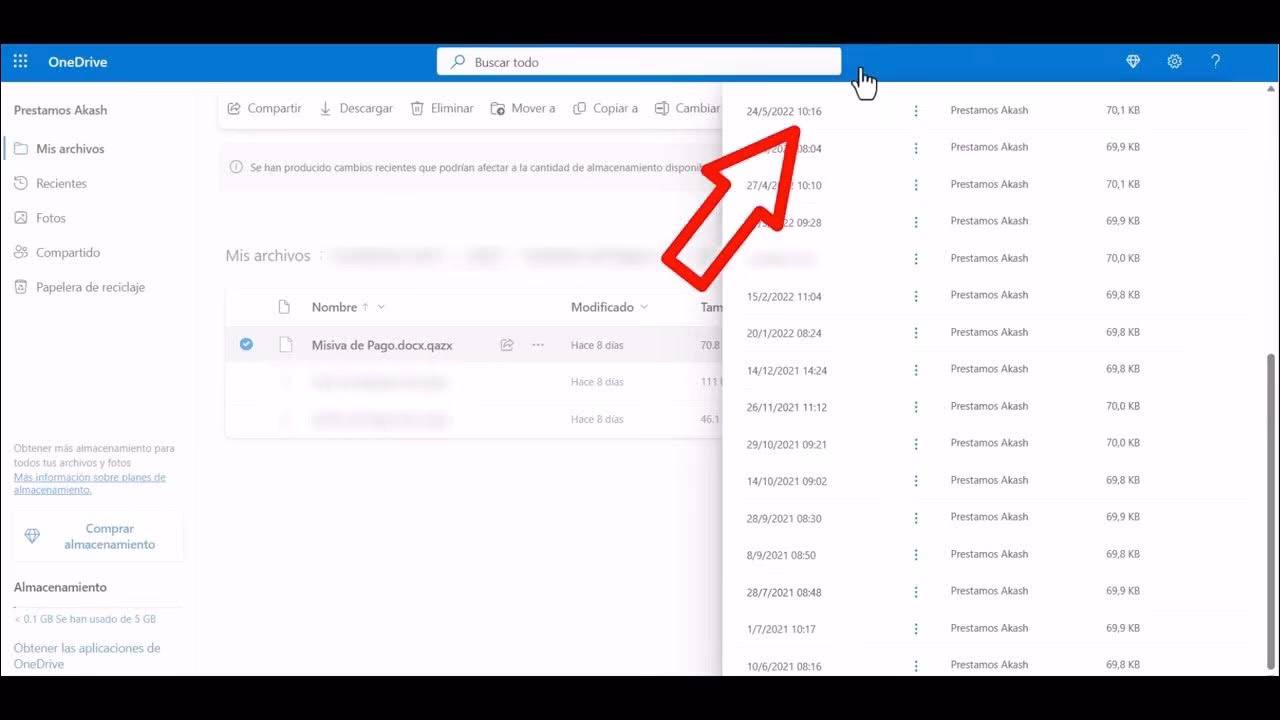This screenshot has height=720, width=1280.
Task: Open more options for Misiva de Pago.docx.qazx
Action: [538, 344]
